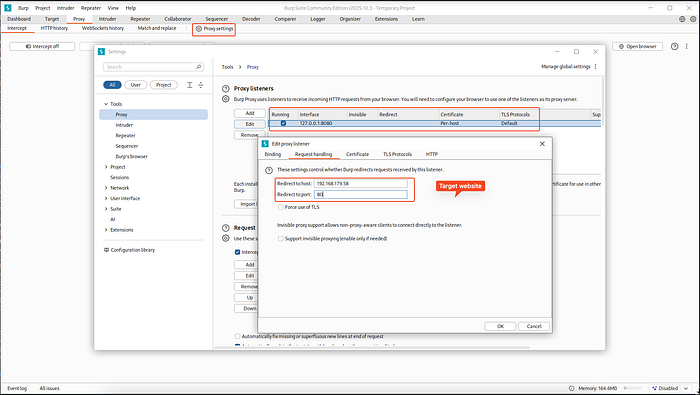
Task: Select Sessions in Settings tree
Action: 120,178
